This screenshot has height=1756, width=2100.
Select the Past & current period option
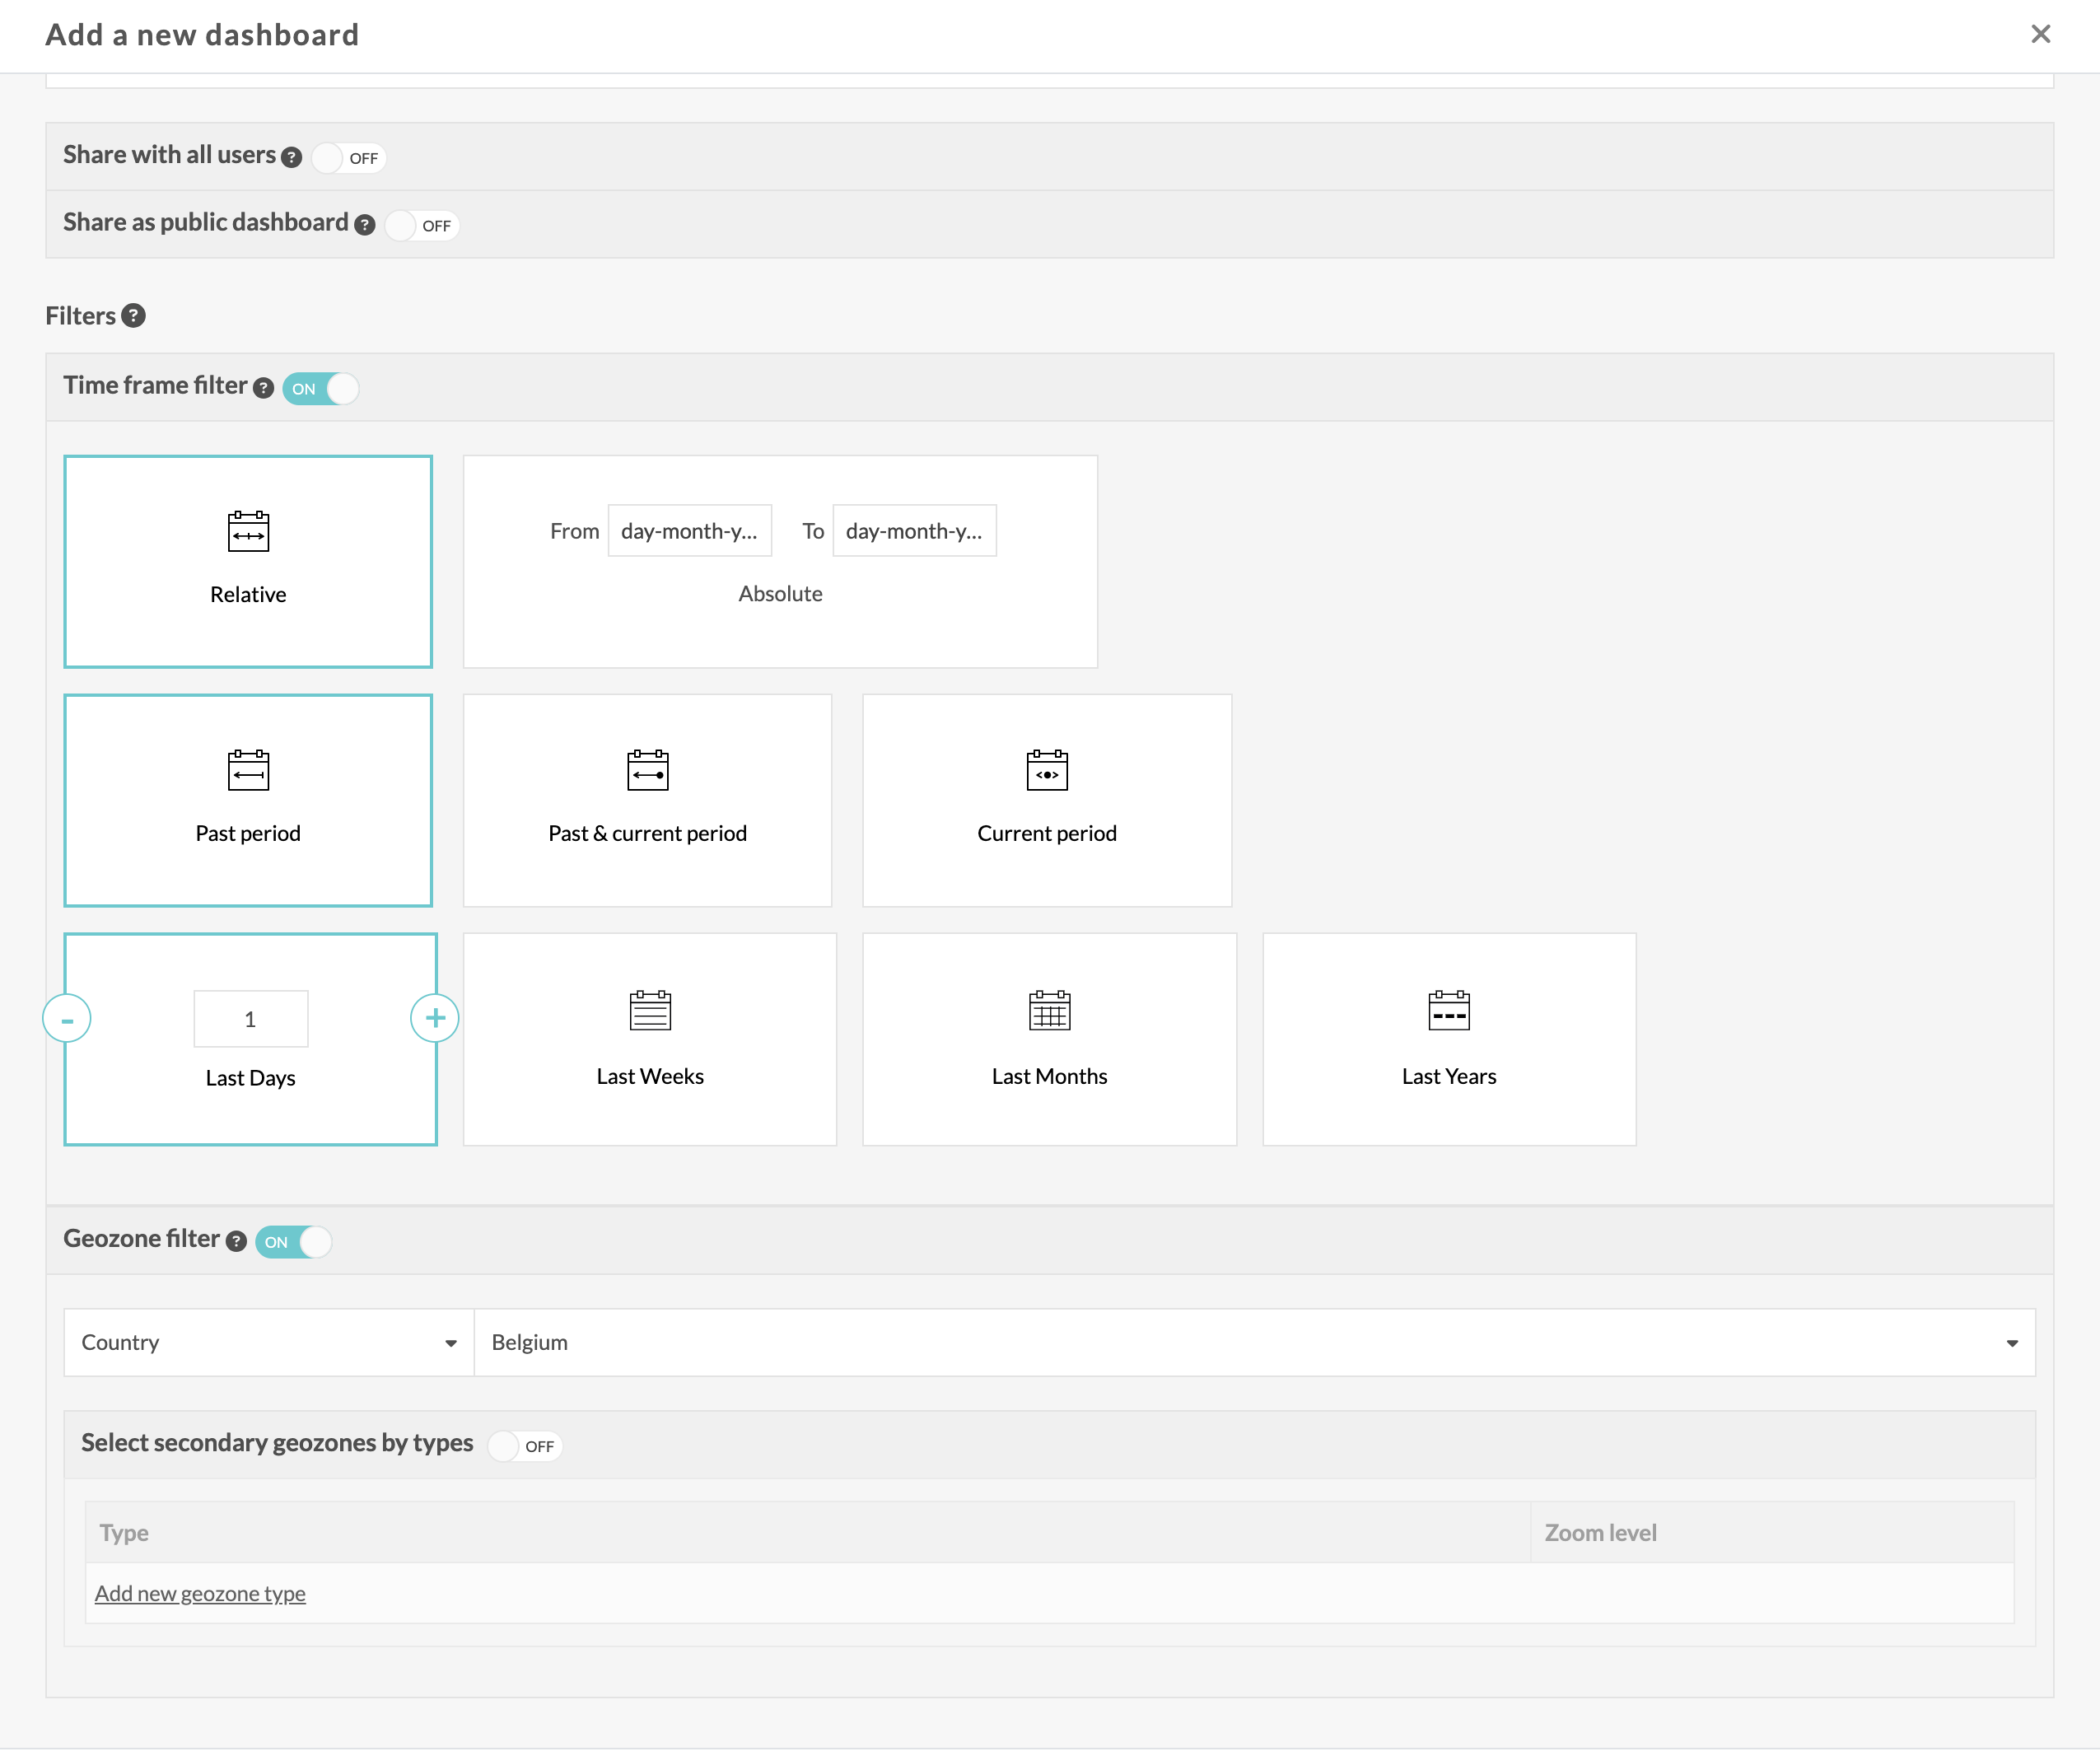tap(647, 800)
